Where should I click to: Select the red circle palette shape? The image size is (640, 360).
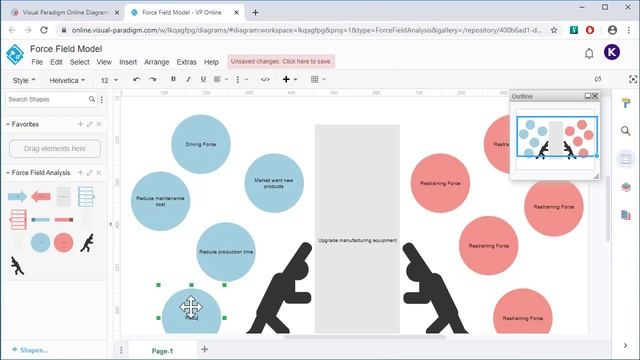pos(64,243)
